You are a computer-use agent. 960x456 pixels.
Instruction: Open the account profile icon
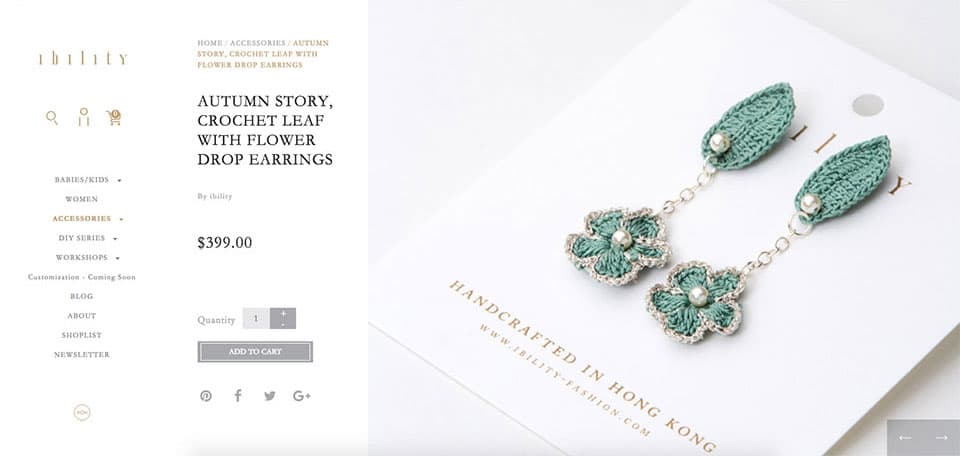[83, 117]
